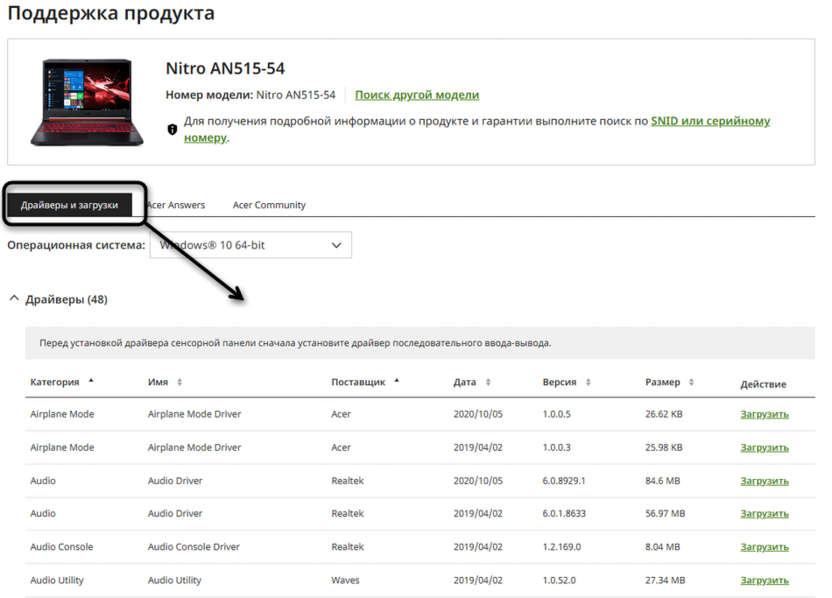
Task: Switch to the Acer Answers tab
Action: (176, 205)
